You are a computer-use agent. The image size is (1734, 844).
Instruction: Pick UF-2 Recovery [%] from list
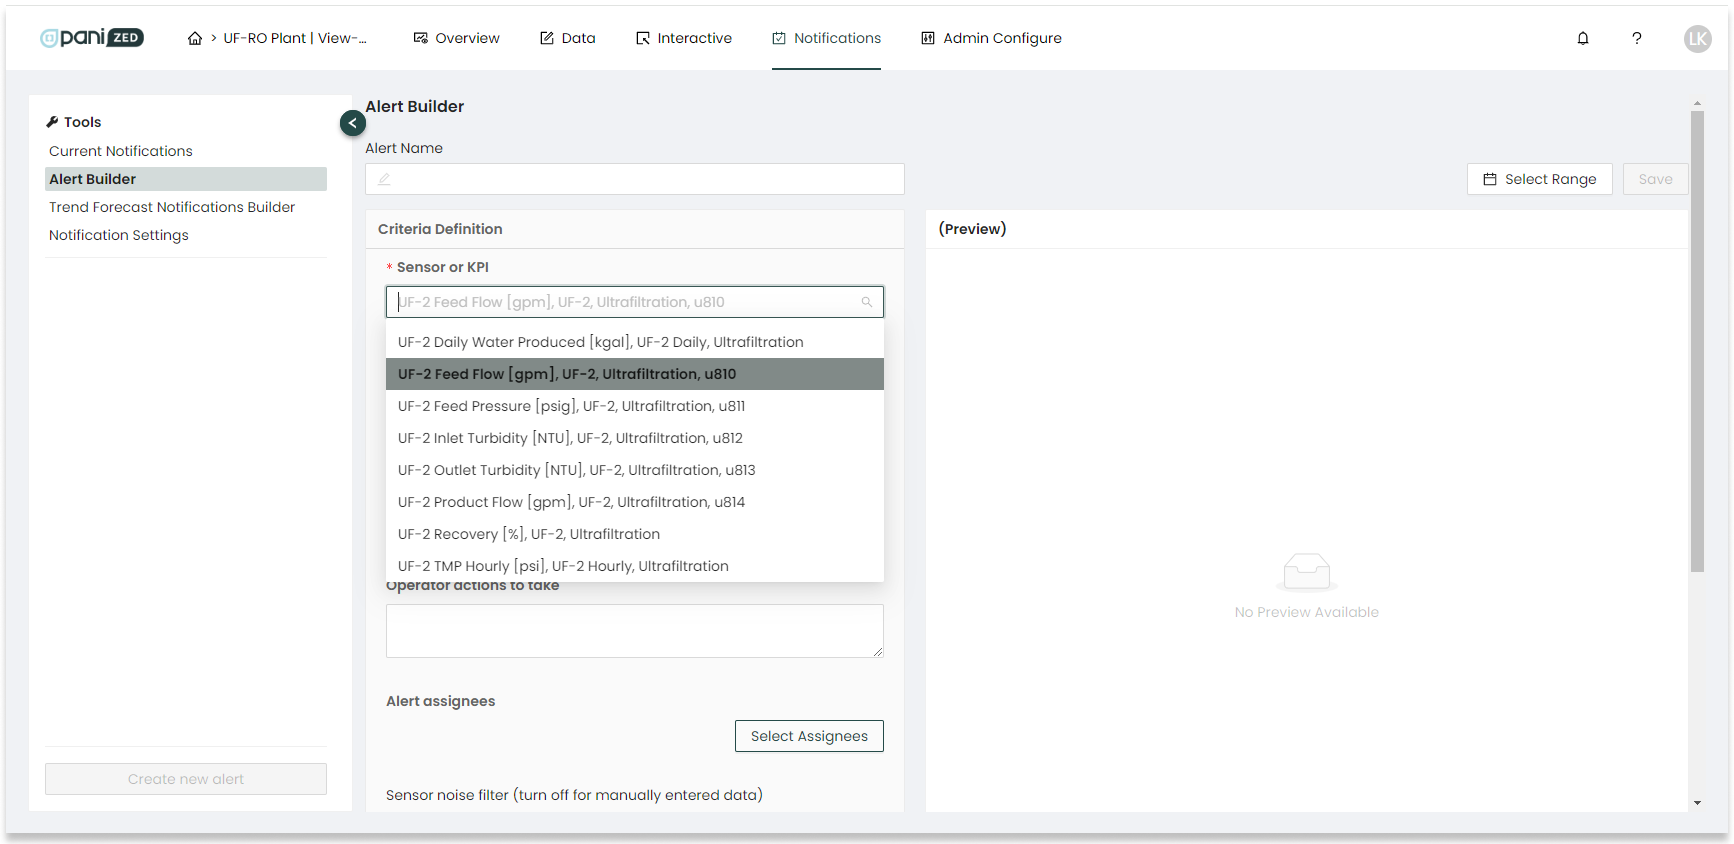click(x=529, y=534)
